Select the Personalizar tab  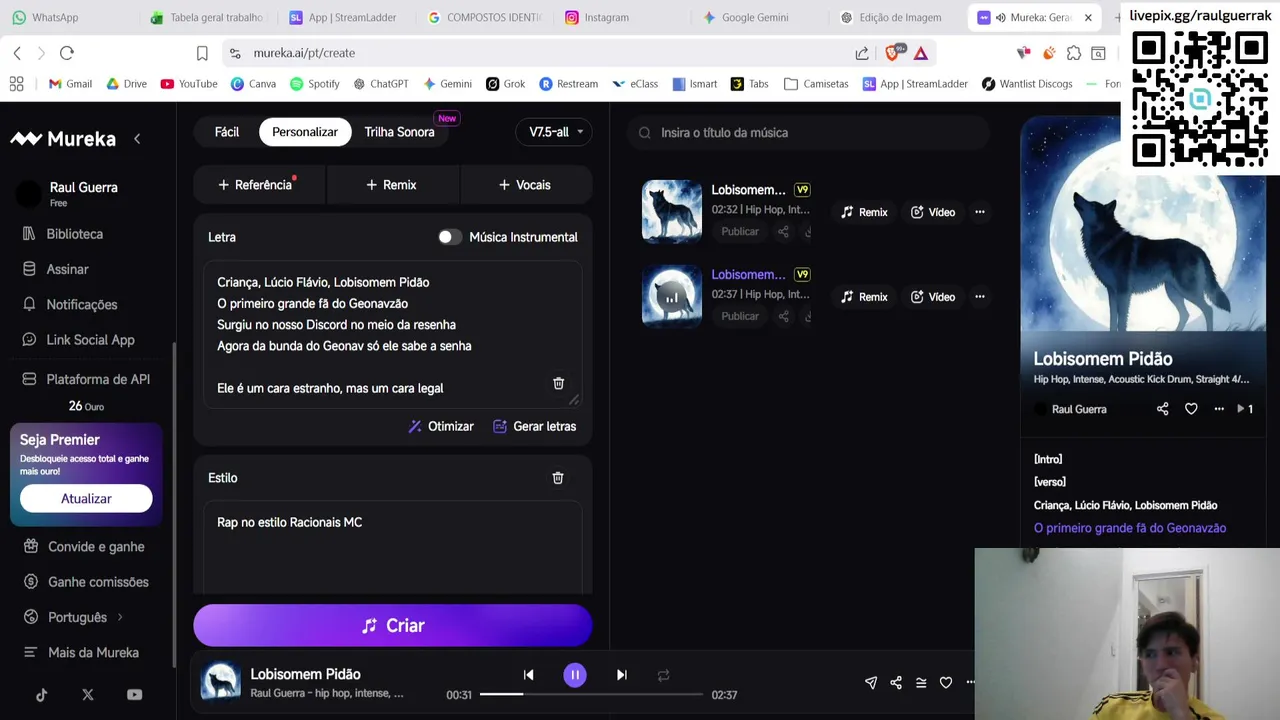[305, 132]
